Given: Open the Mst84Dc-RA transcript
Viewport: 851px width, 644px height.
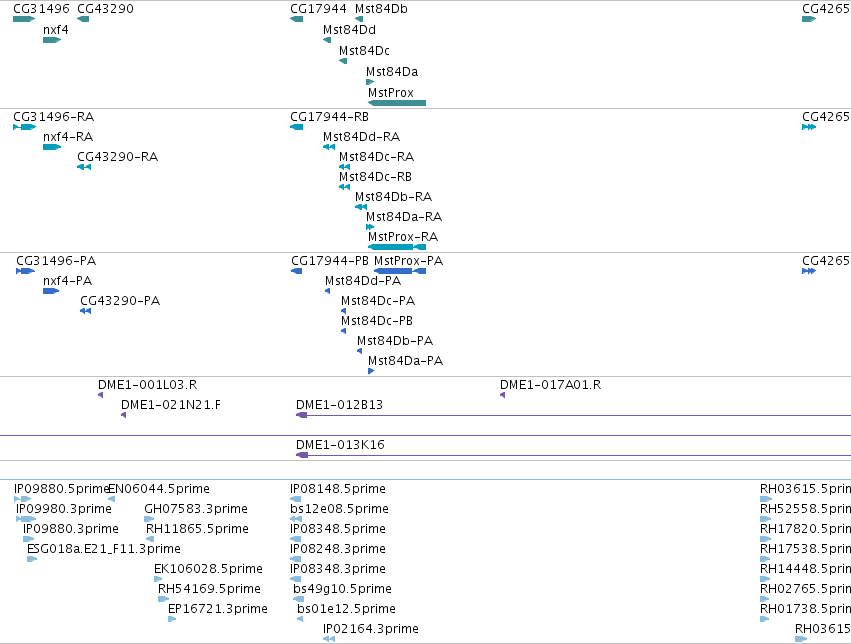Looking at the screenshot, I should click(344, 167).
